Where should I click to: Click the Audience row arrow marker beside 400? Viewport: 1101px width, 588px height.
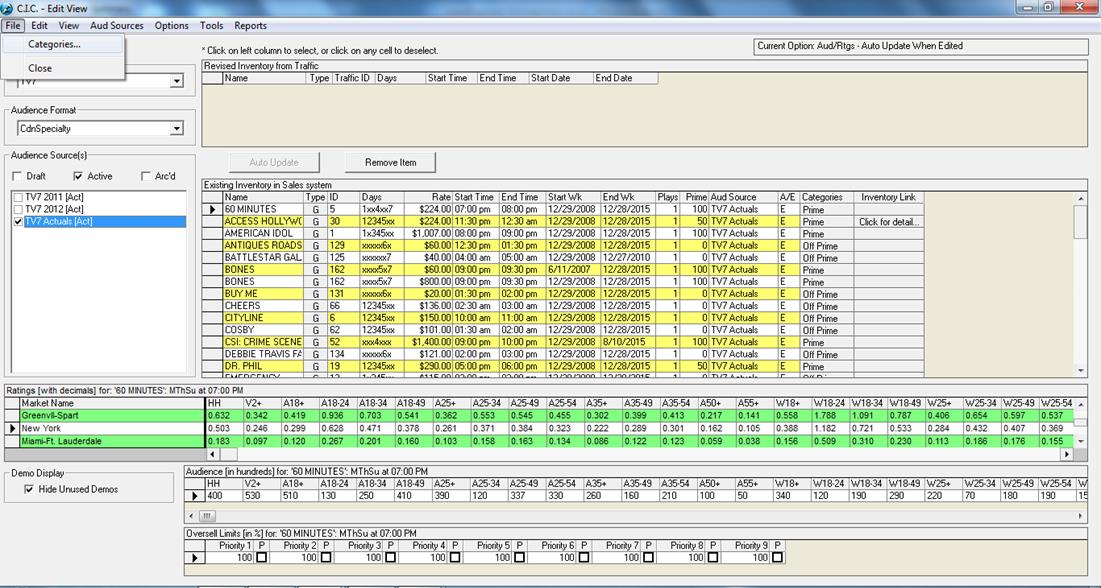(194, 496)
